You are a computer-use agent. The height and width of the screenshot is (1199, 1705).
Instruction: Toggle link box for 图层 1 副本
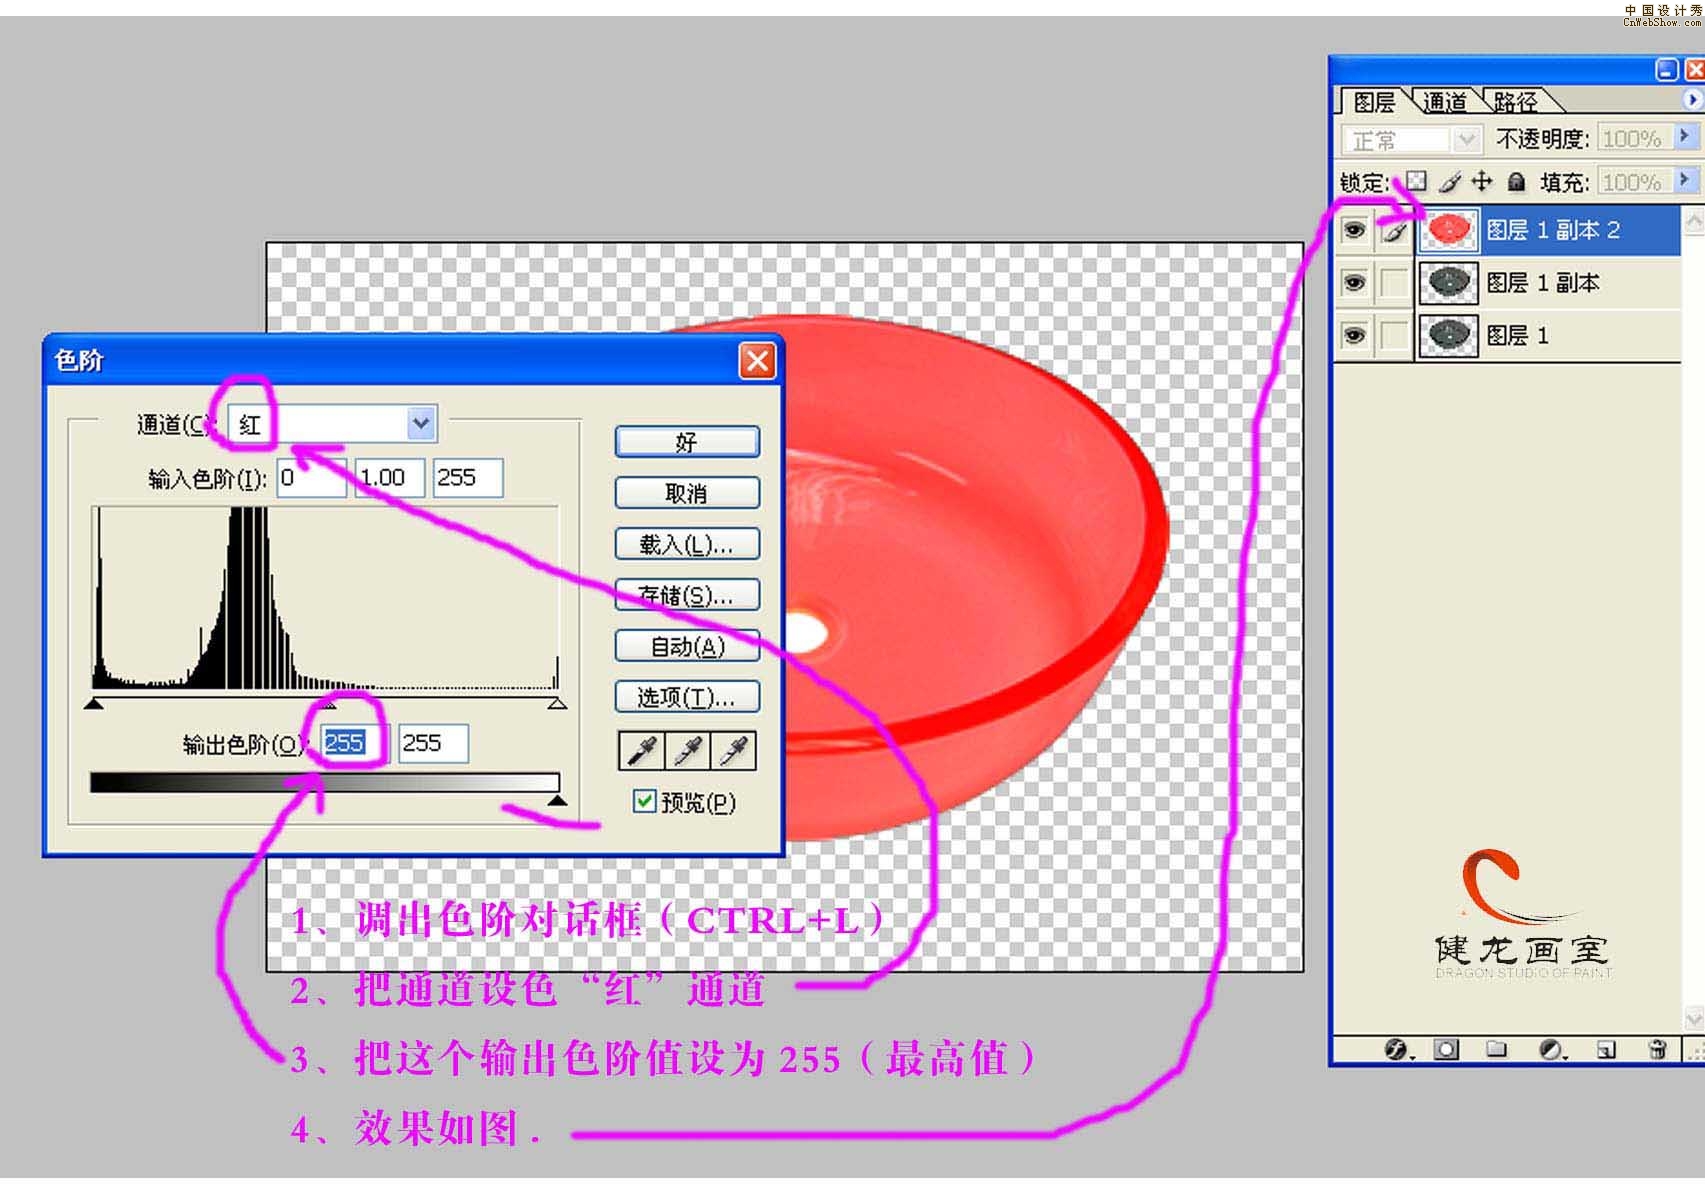[1394, 283]
